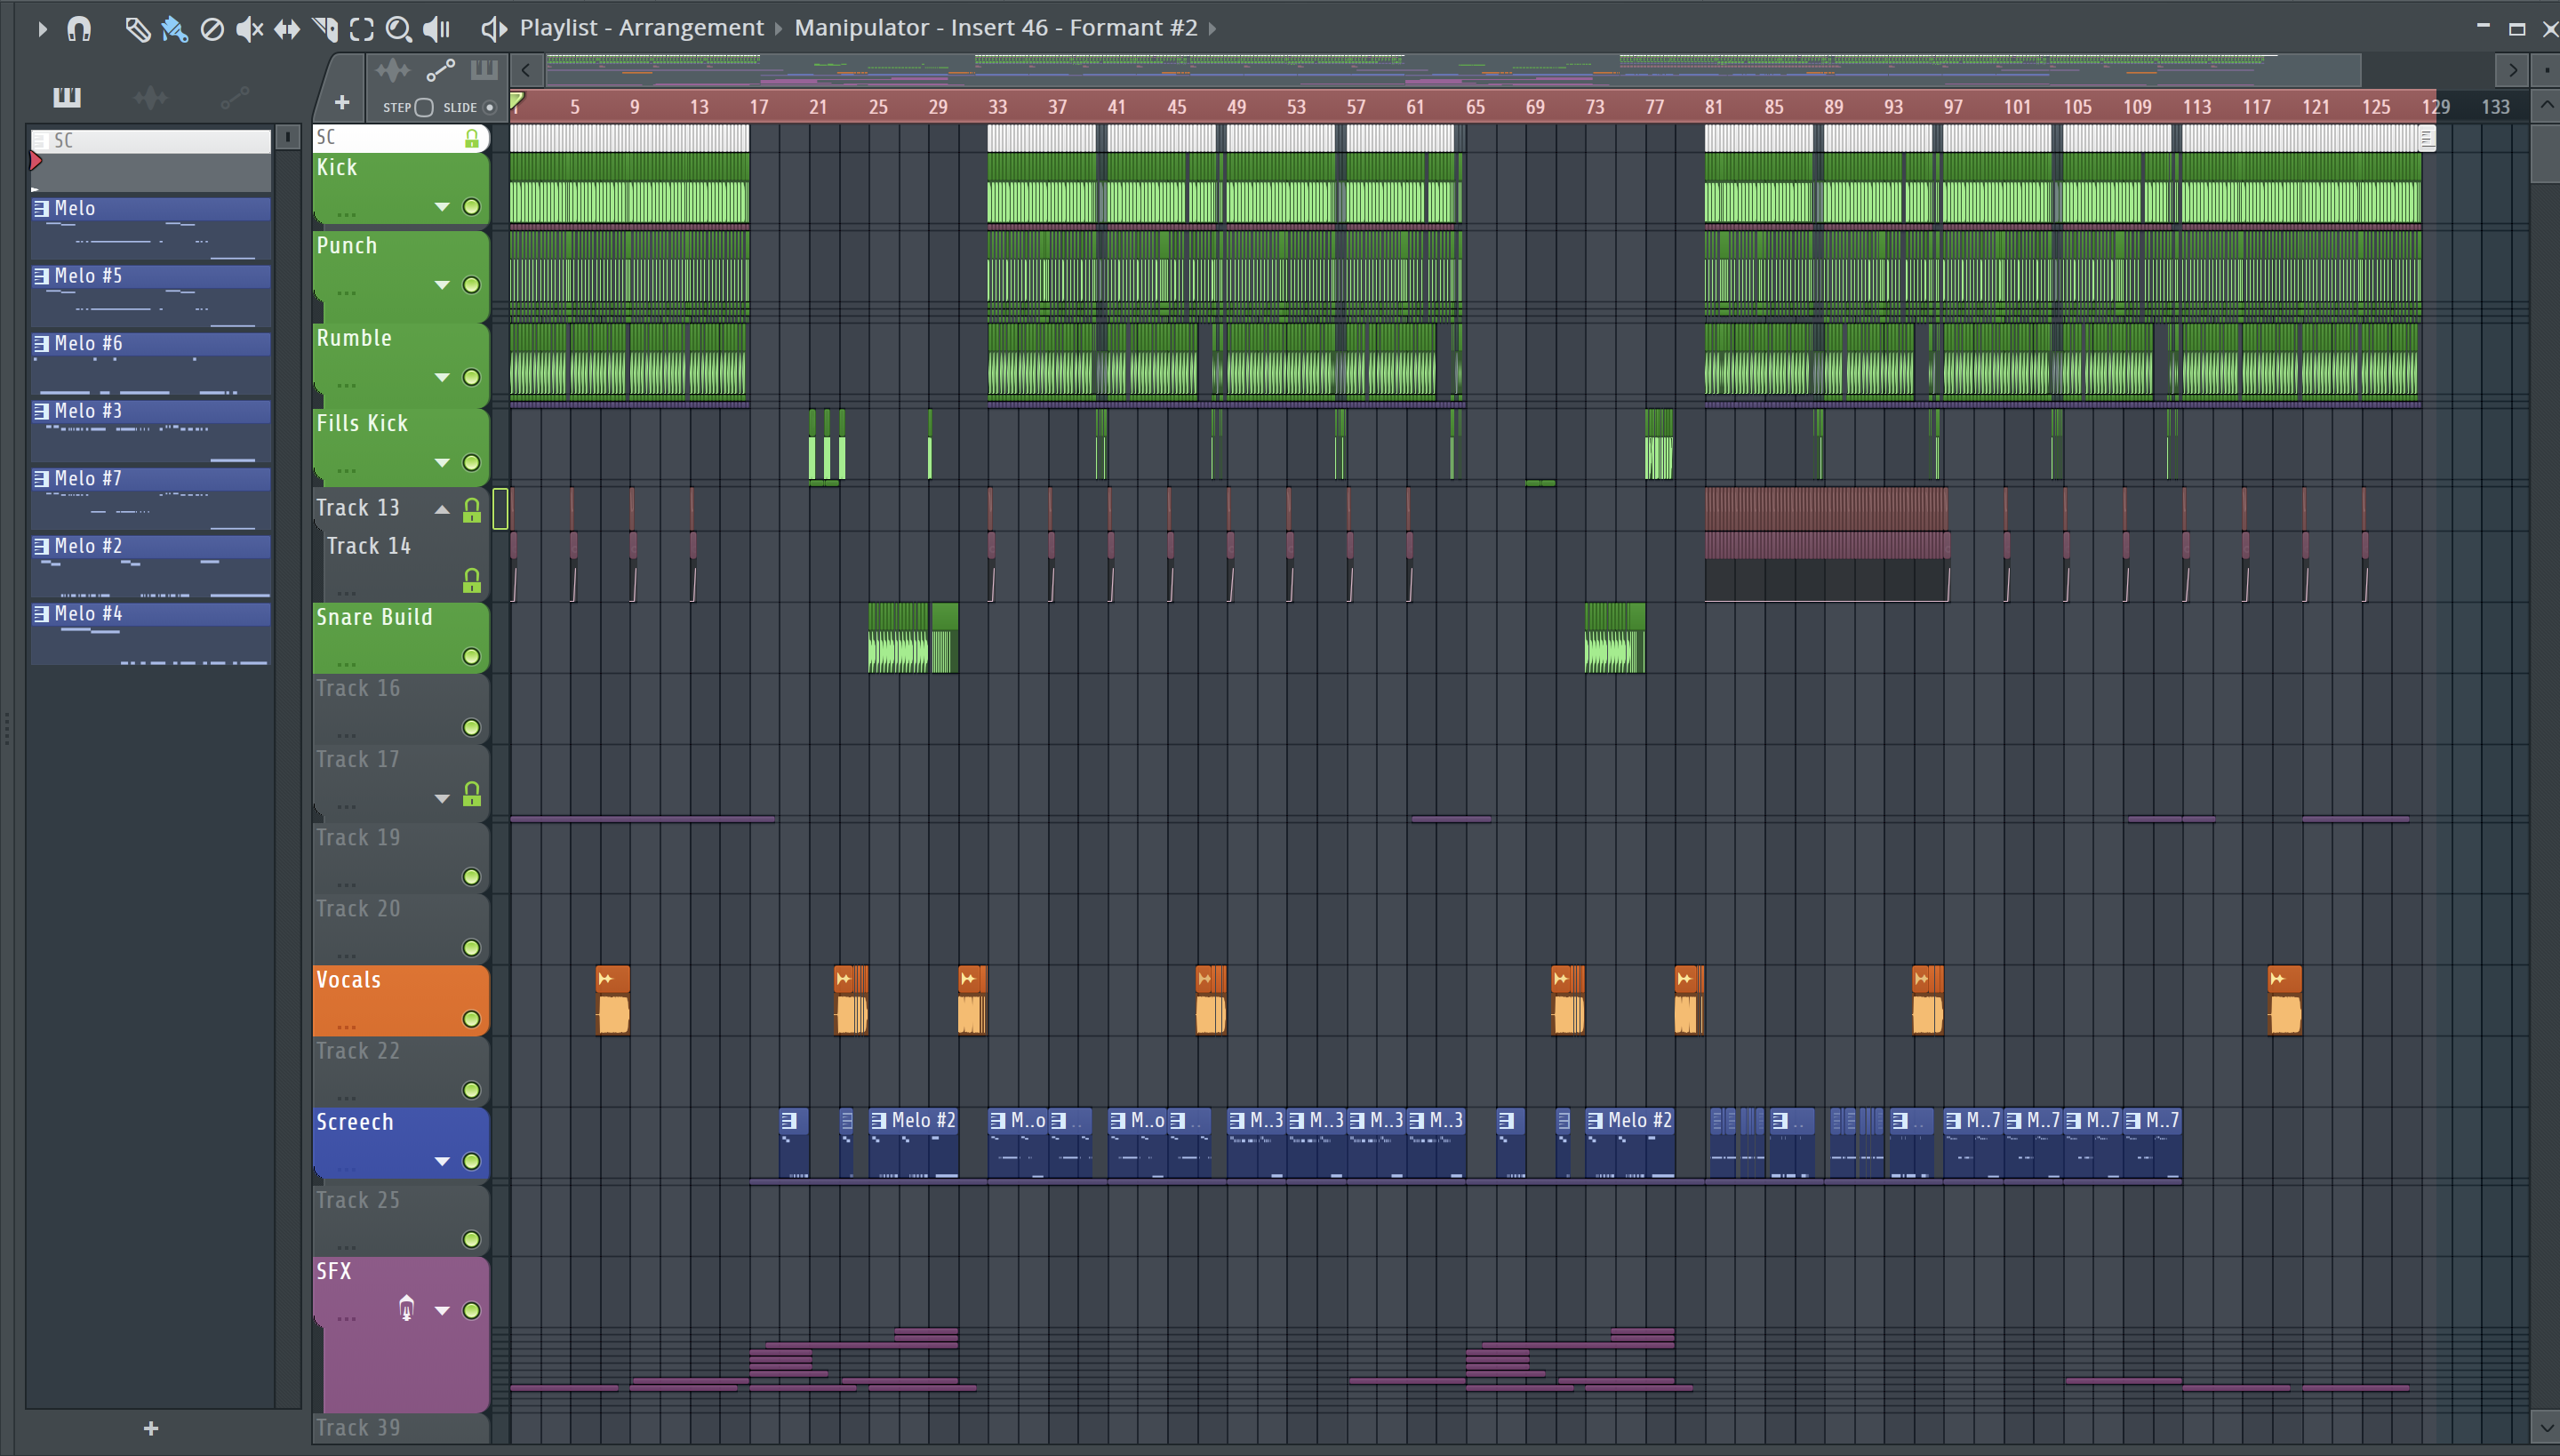
Task: Click the Playlist - Arrangement title
Action: point(641,28)
